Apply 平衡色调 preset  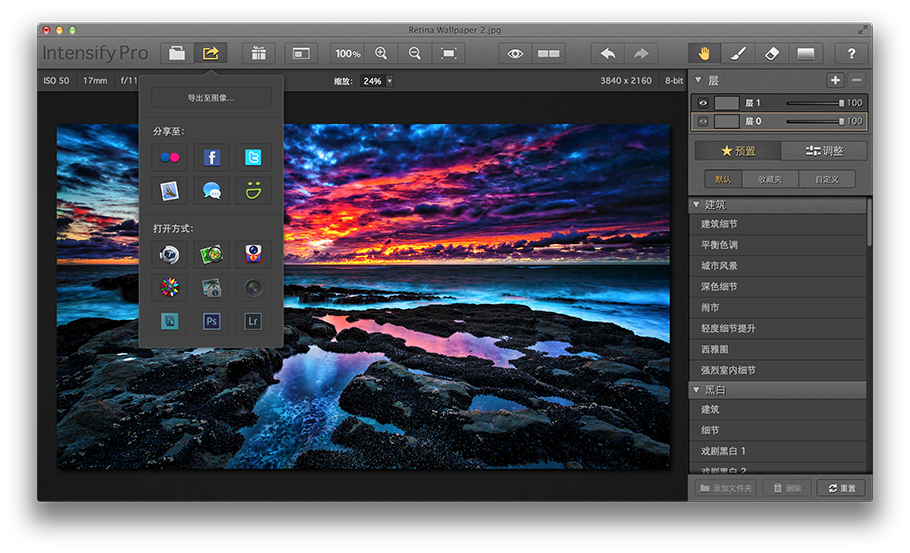778,245
